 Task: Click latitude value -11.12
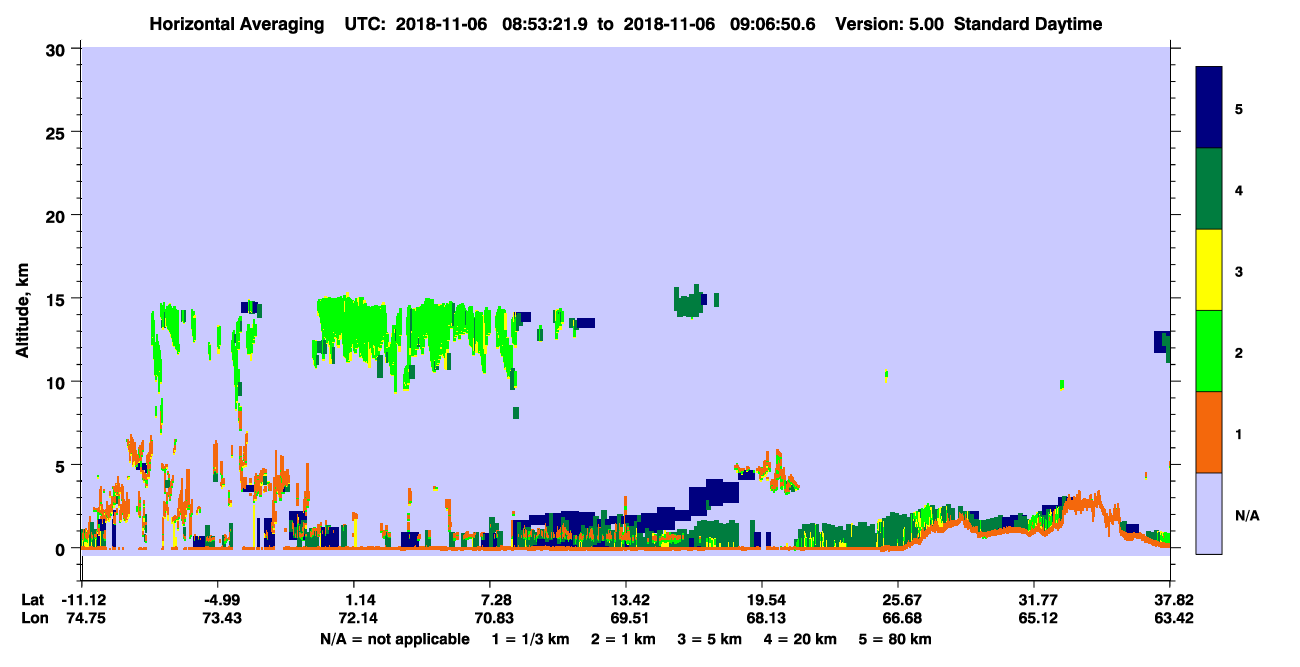[82, 600]
